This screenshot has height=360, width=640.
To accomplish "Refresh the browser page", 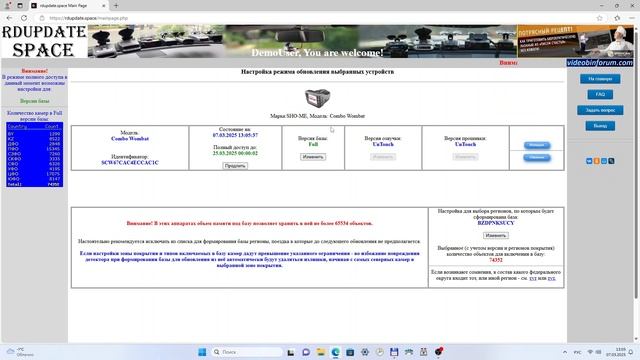I will point(24,18).
